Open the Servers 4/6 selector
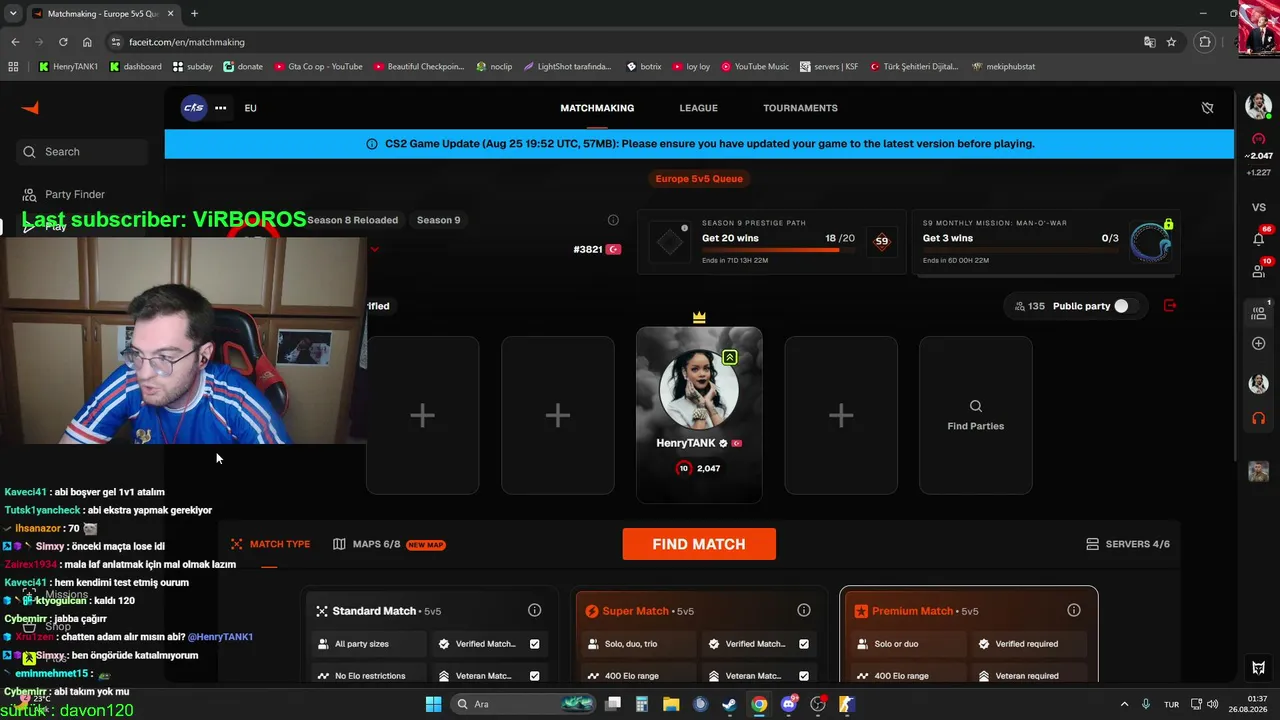 1128,544
